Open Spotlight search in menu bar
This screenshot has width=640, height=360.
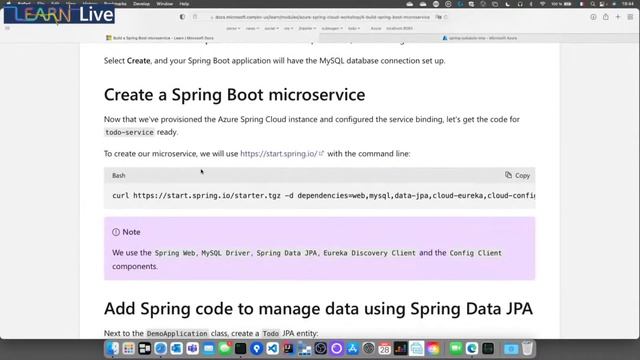point(593,4)
